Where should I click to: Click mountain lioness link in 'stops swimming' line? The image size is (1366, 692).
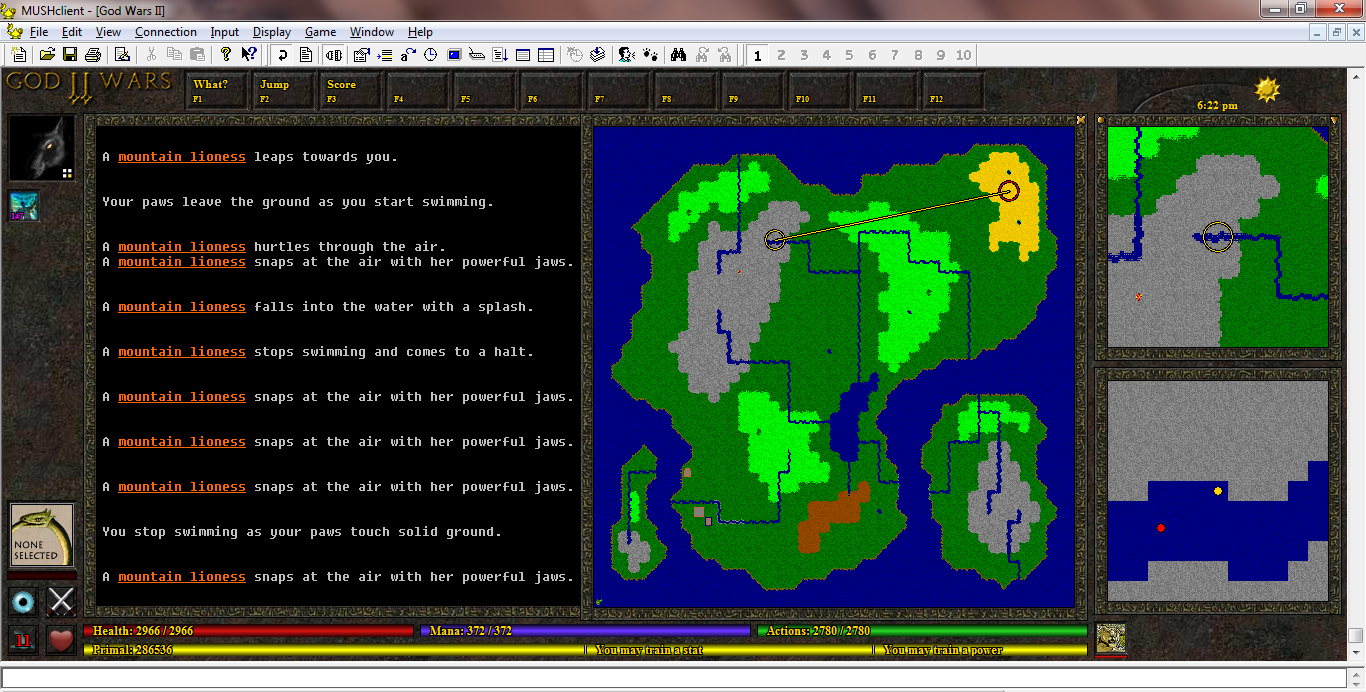pos(182,352)
